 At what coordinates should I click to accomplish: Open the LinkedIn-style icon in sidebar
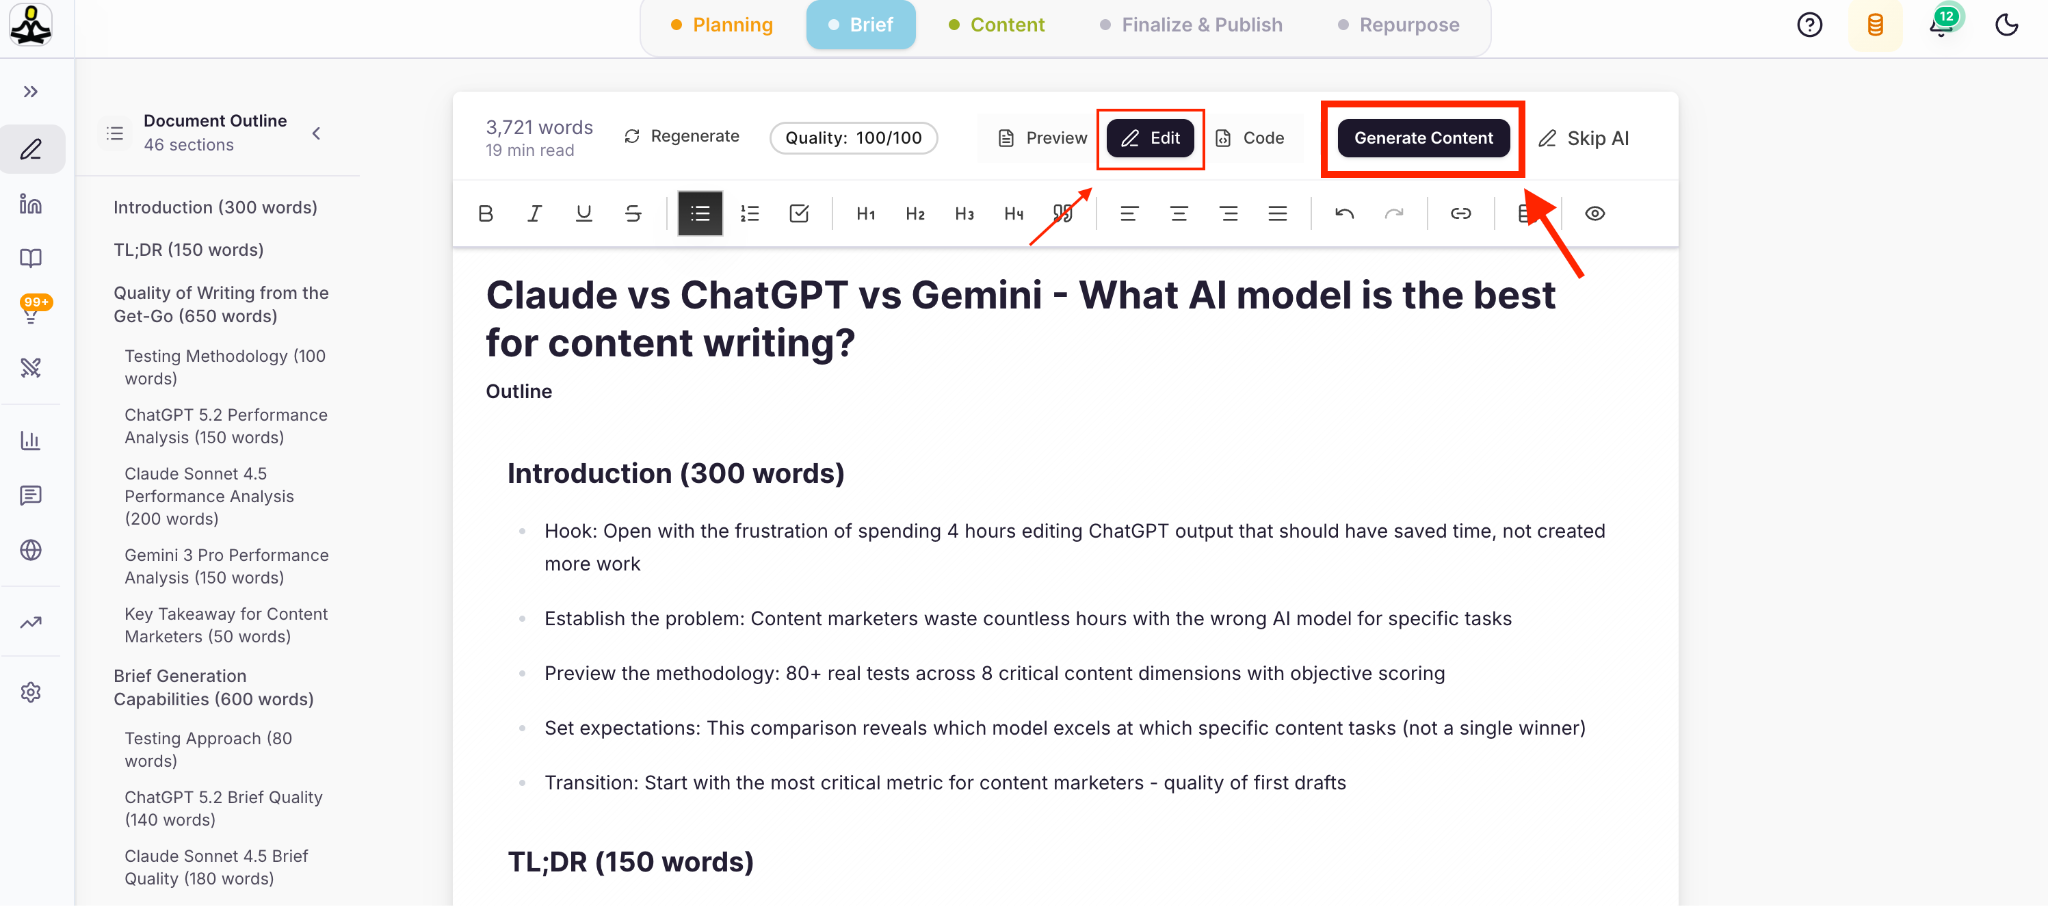pyautogui.click(x=31, y=204)
